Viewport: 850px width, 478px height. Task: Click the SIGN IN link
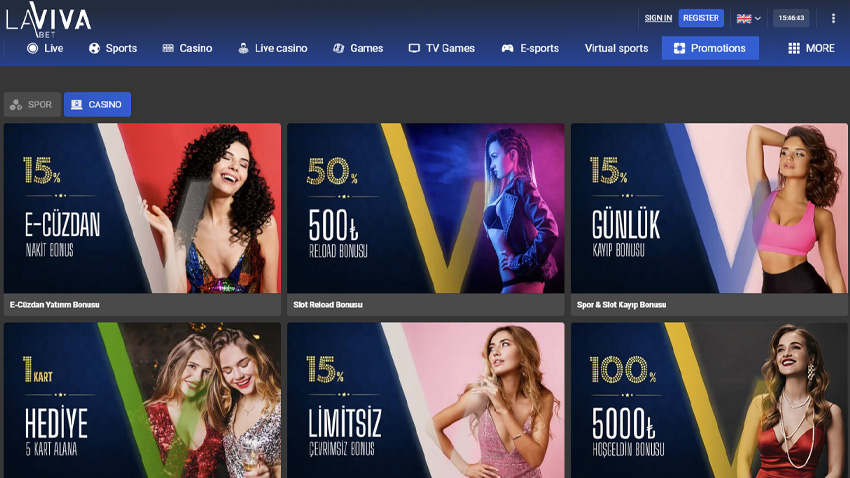click(x=658, y=18)
